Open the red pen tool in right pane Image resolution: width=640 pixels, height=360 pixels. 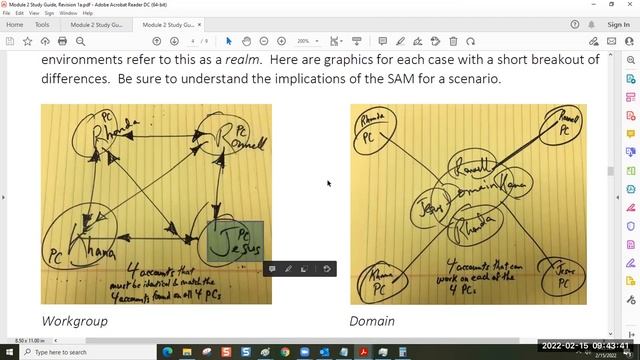click(x=631, y=207)
